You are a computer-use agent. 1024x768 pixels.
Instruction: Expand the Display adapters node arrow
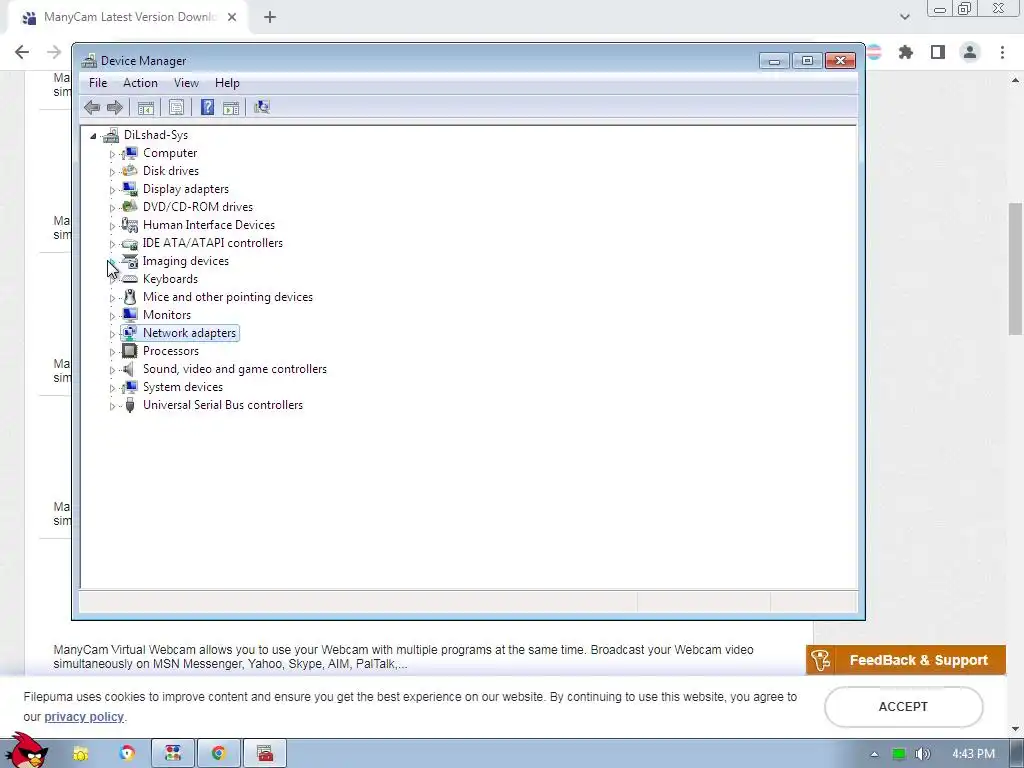click(x=112, y=190)
